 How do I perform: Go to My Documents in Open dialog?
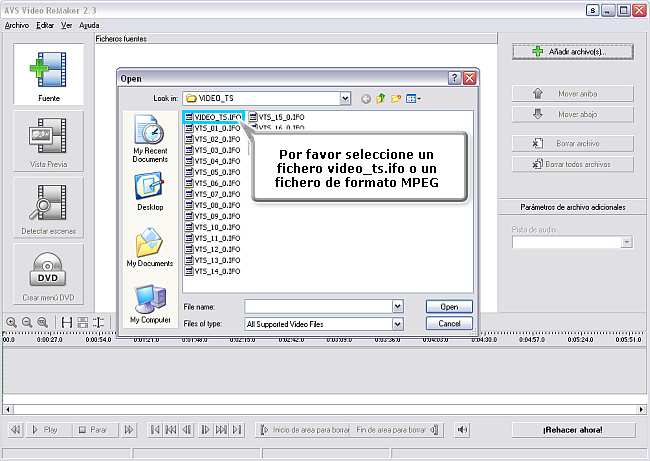click(150, 247)
